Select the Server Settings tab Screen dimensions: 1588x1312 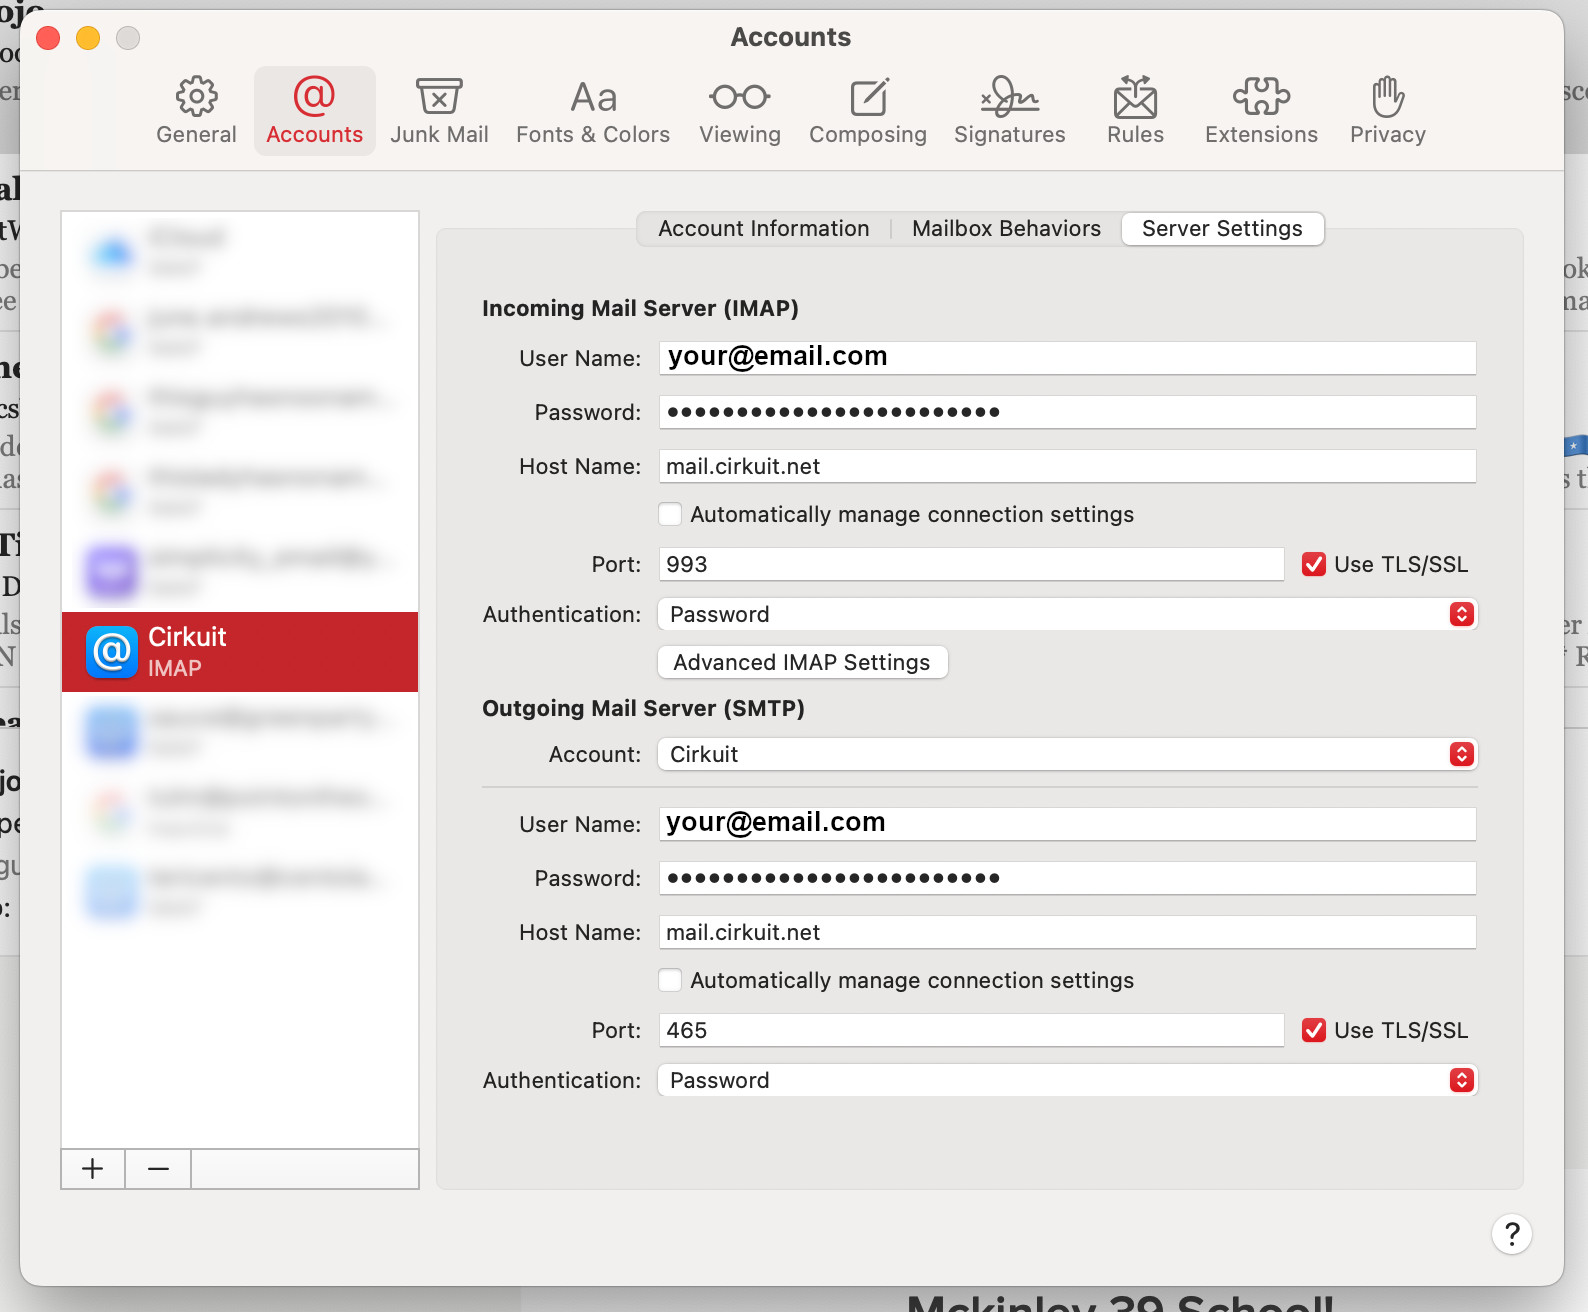1222,228
